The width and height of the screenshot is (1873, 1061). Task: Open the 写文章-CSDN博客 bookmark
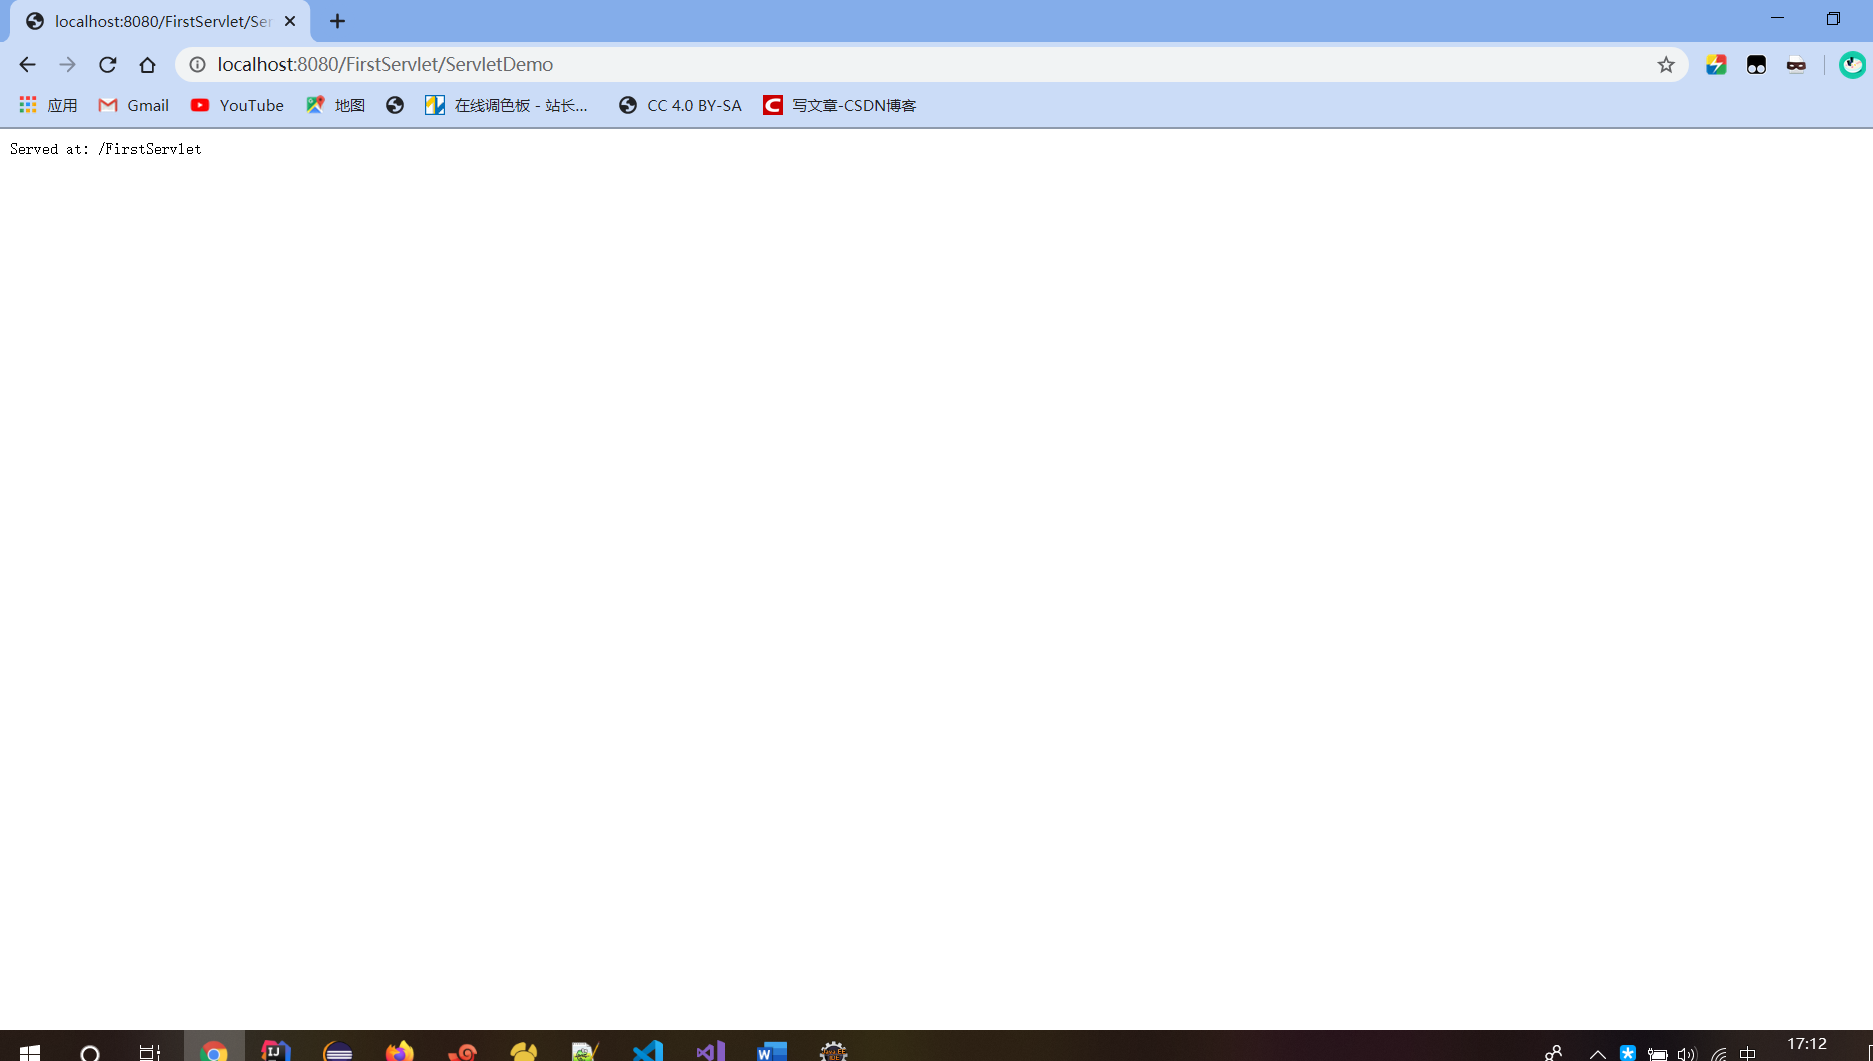click(840, 105)
